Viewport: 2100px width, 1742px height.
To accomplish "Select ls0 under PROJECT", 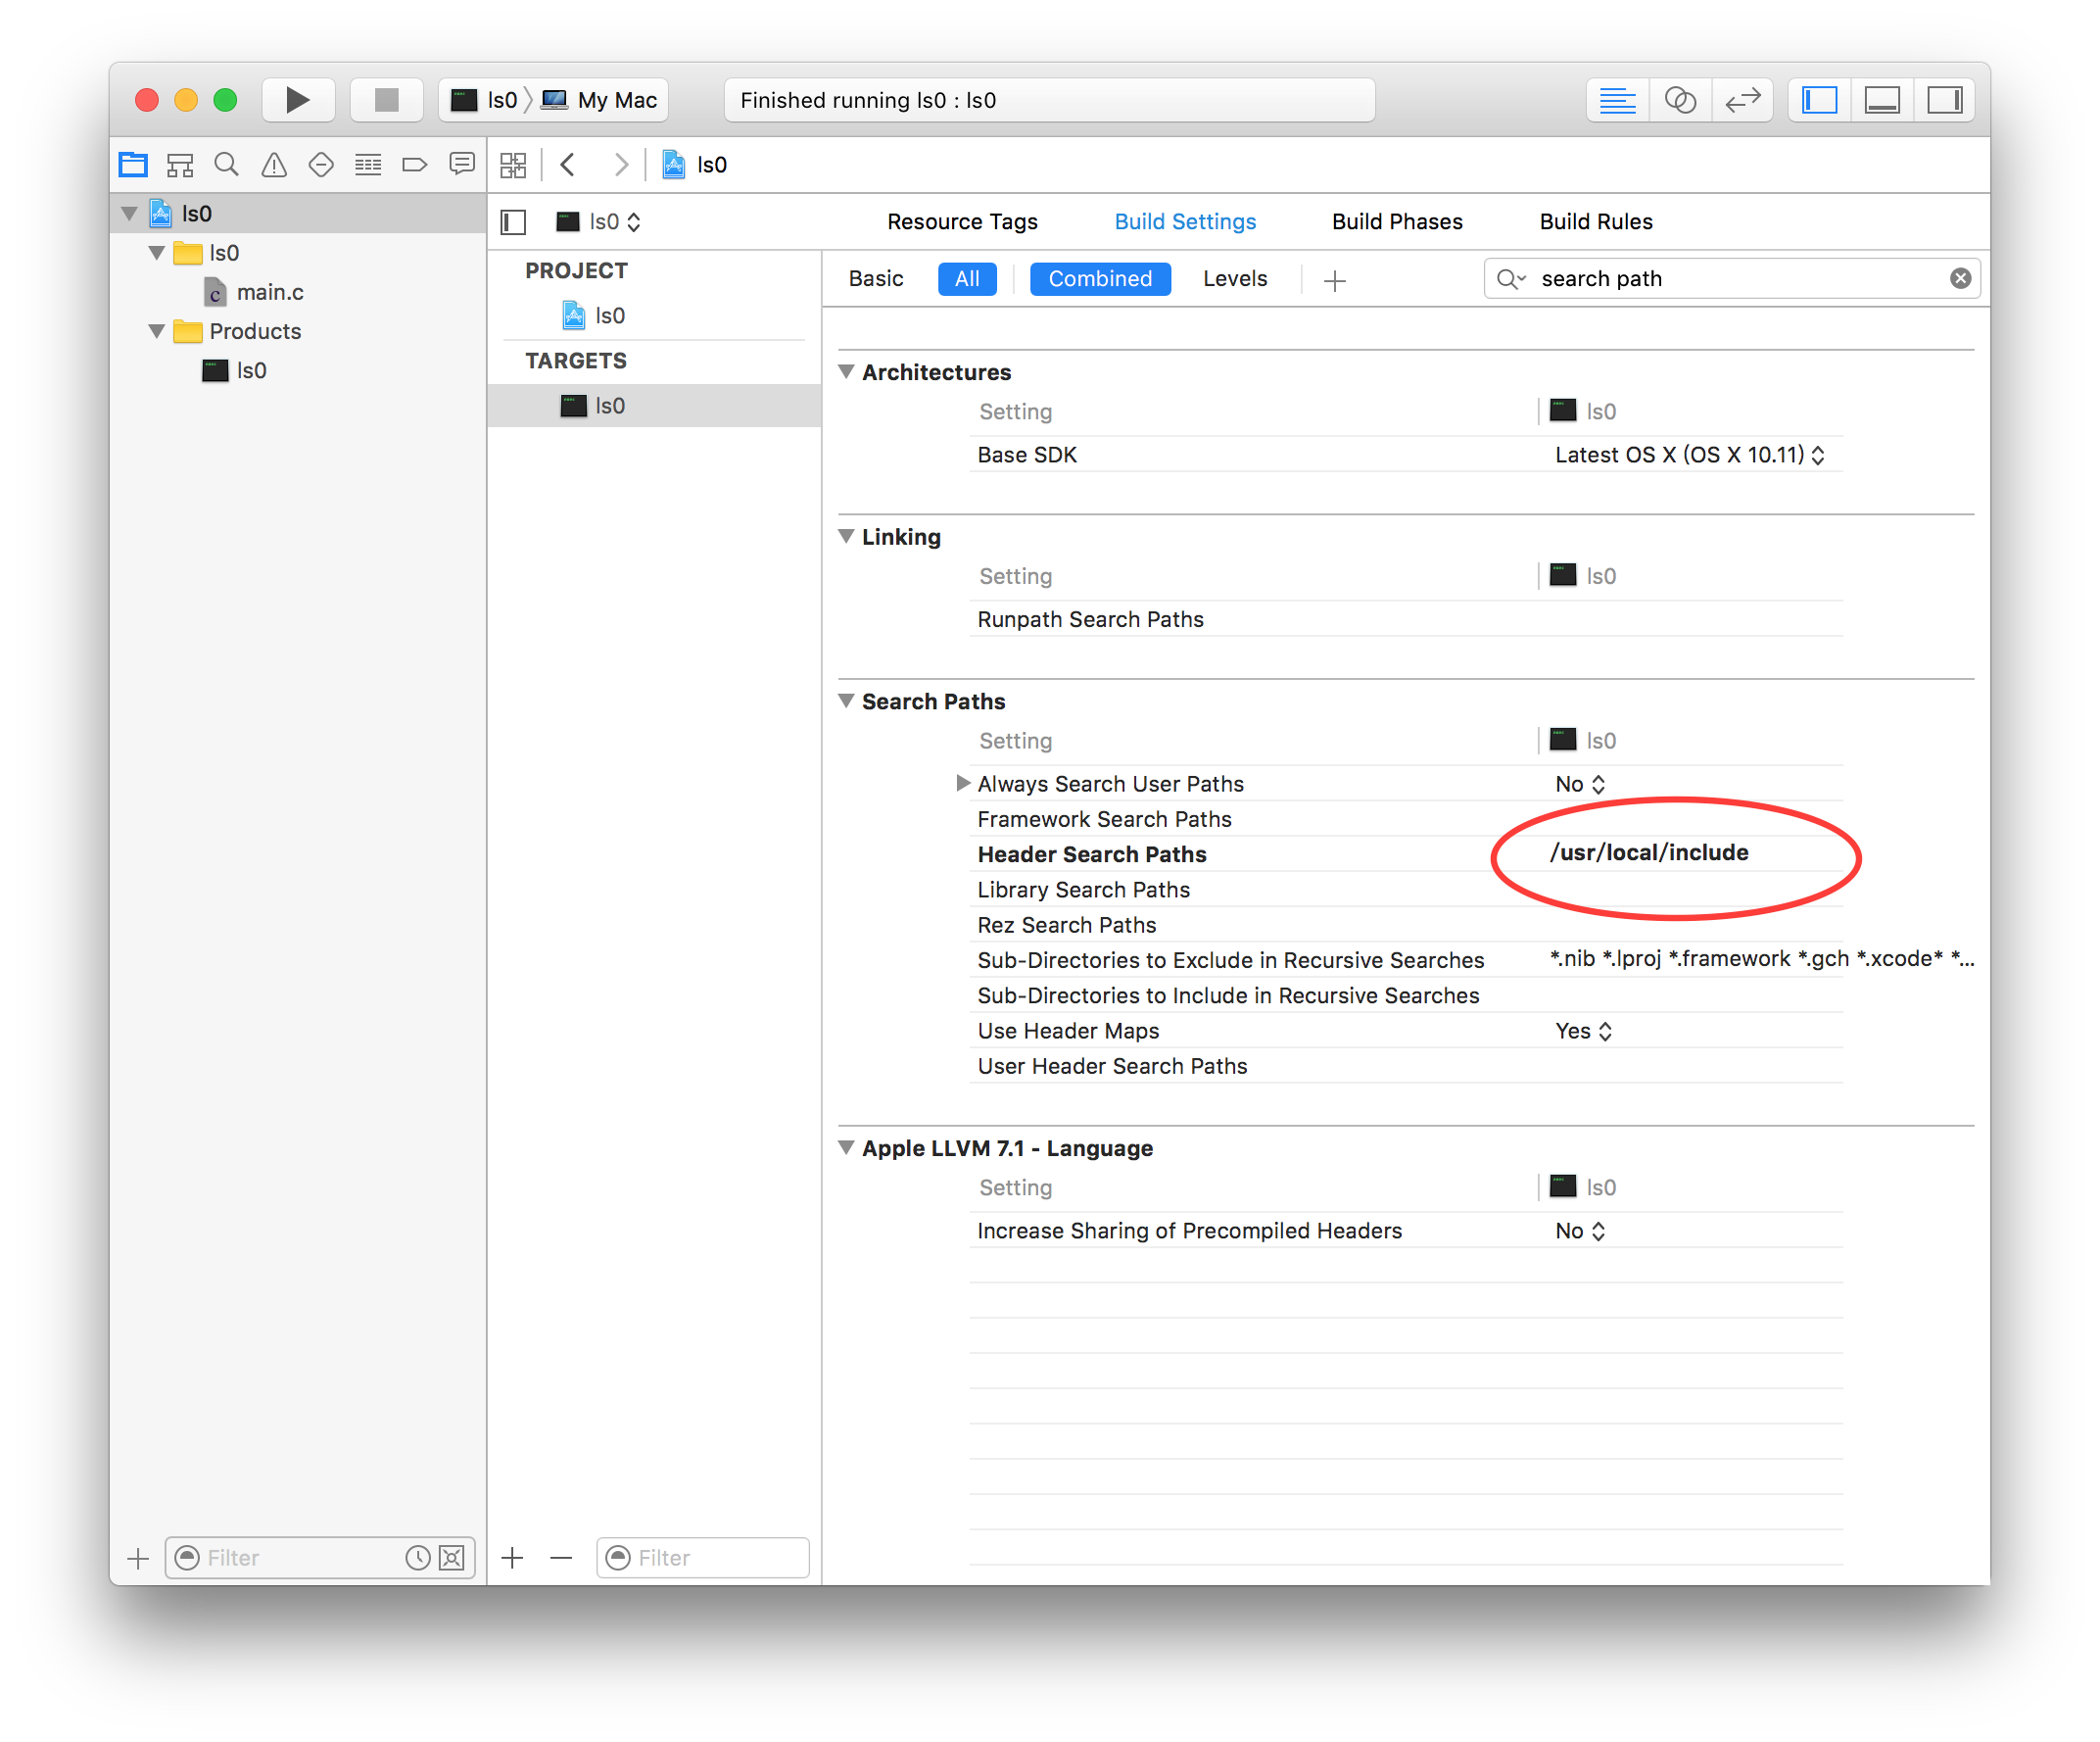I will point(594,316).
